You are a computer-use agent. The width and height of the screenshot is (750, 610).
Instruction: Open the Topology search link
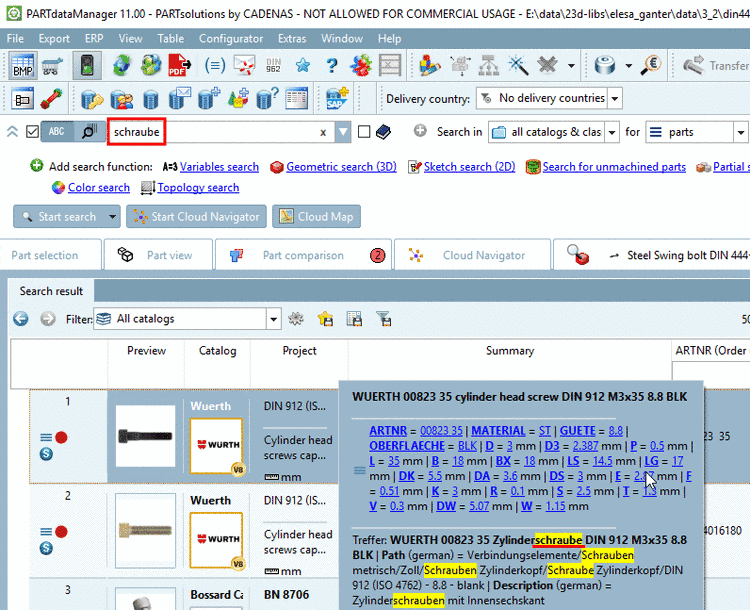click(x=198, y=188)
